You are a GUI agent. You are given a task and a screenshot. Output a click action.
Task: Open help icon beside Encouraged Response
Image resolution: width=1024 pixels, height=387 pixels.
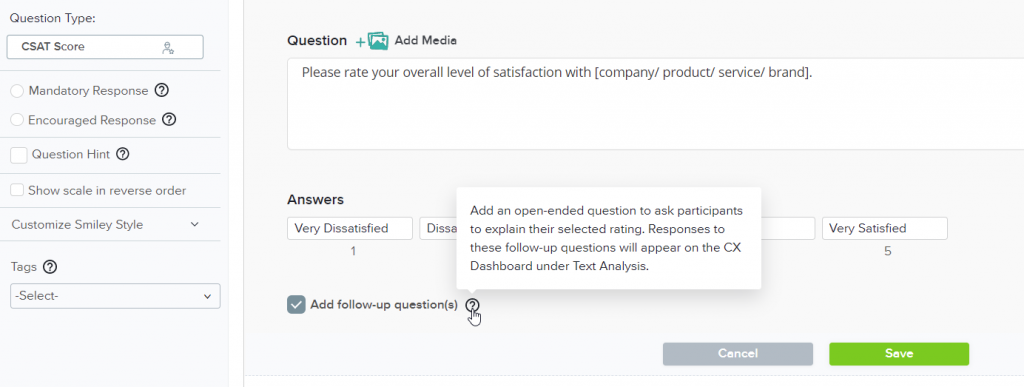(169, 120)
